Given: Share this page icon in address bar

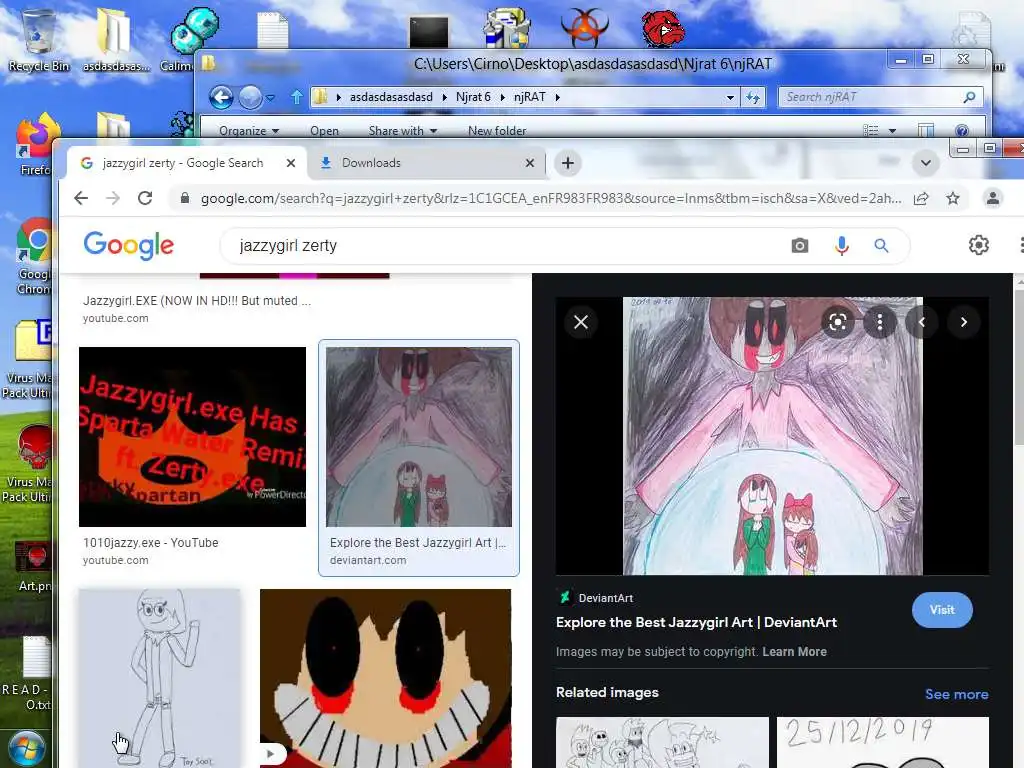Looking at the screenshot, I should coord(921,199).
